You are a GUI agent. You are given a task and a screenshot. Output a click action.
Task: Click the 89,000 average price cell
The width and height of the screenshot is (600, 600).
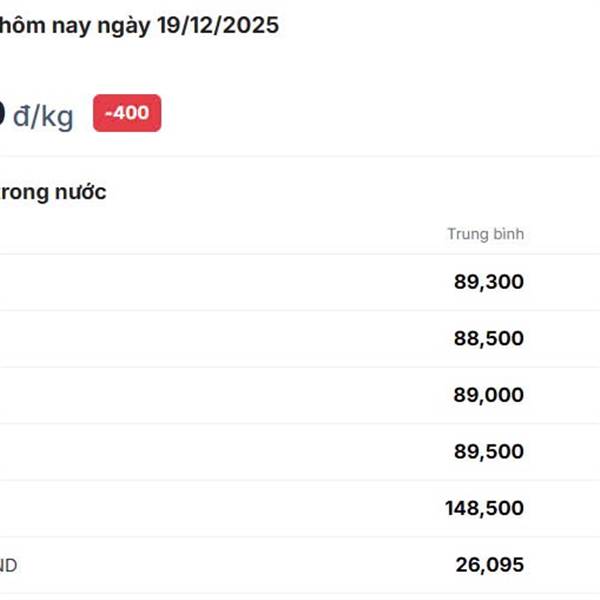(x=488, y=395)
